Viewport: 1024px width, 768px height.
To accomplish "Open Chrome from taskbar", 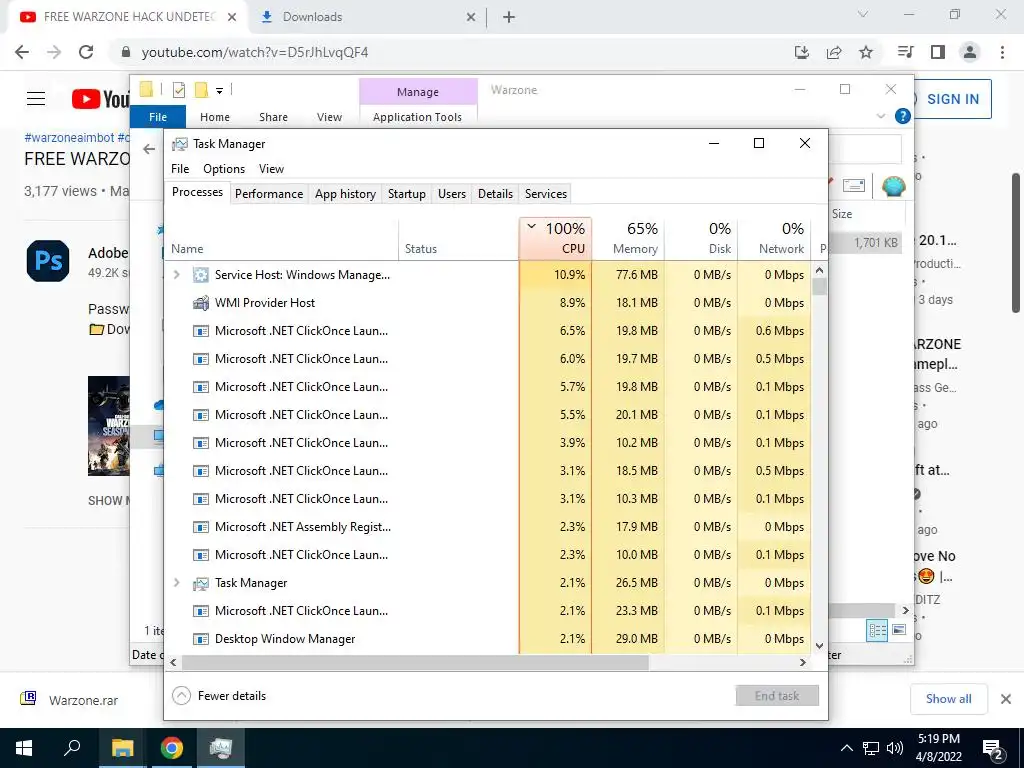I will pyautogui.click(x=172, y=748).
